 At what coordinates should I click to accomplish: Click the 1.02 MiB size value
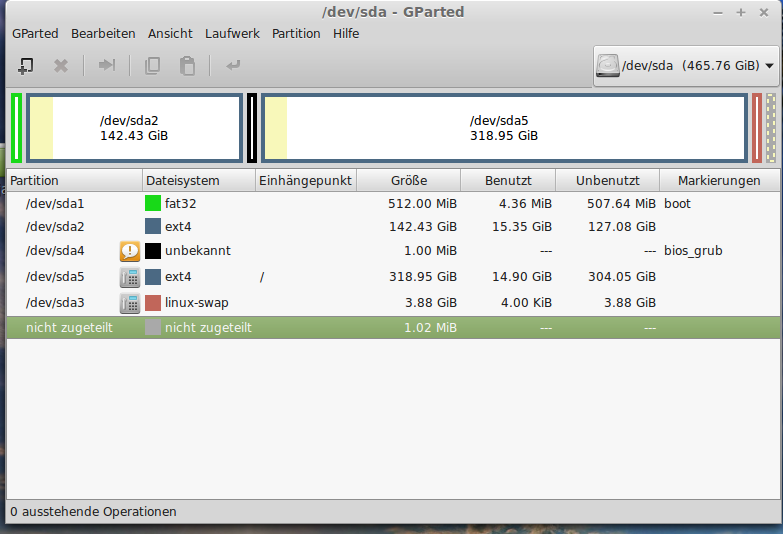point(430,328)
